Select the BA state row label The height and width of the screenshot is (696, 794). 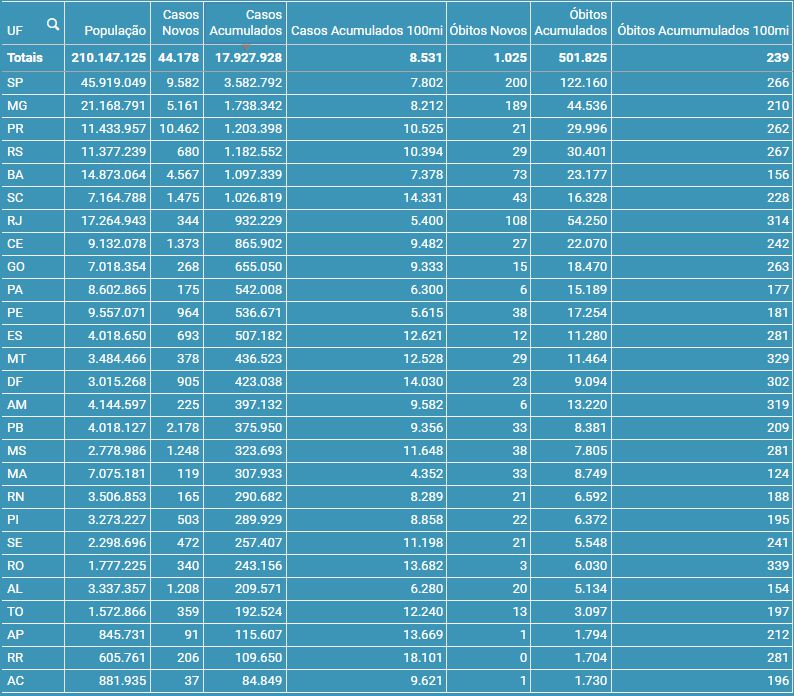15,174
